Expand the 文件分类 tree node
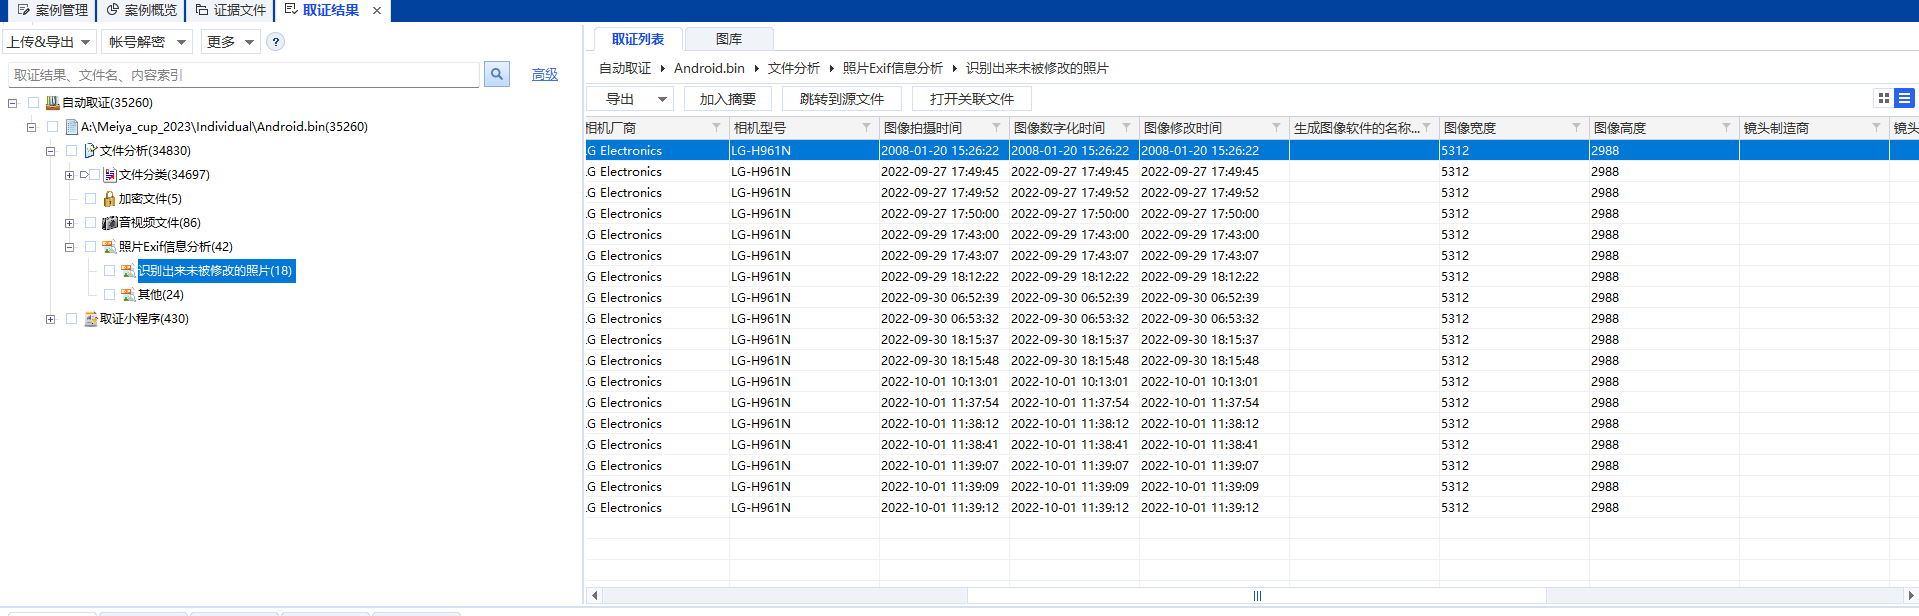 pos(70,175)
